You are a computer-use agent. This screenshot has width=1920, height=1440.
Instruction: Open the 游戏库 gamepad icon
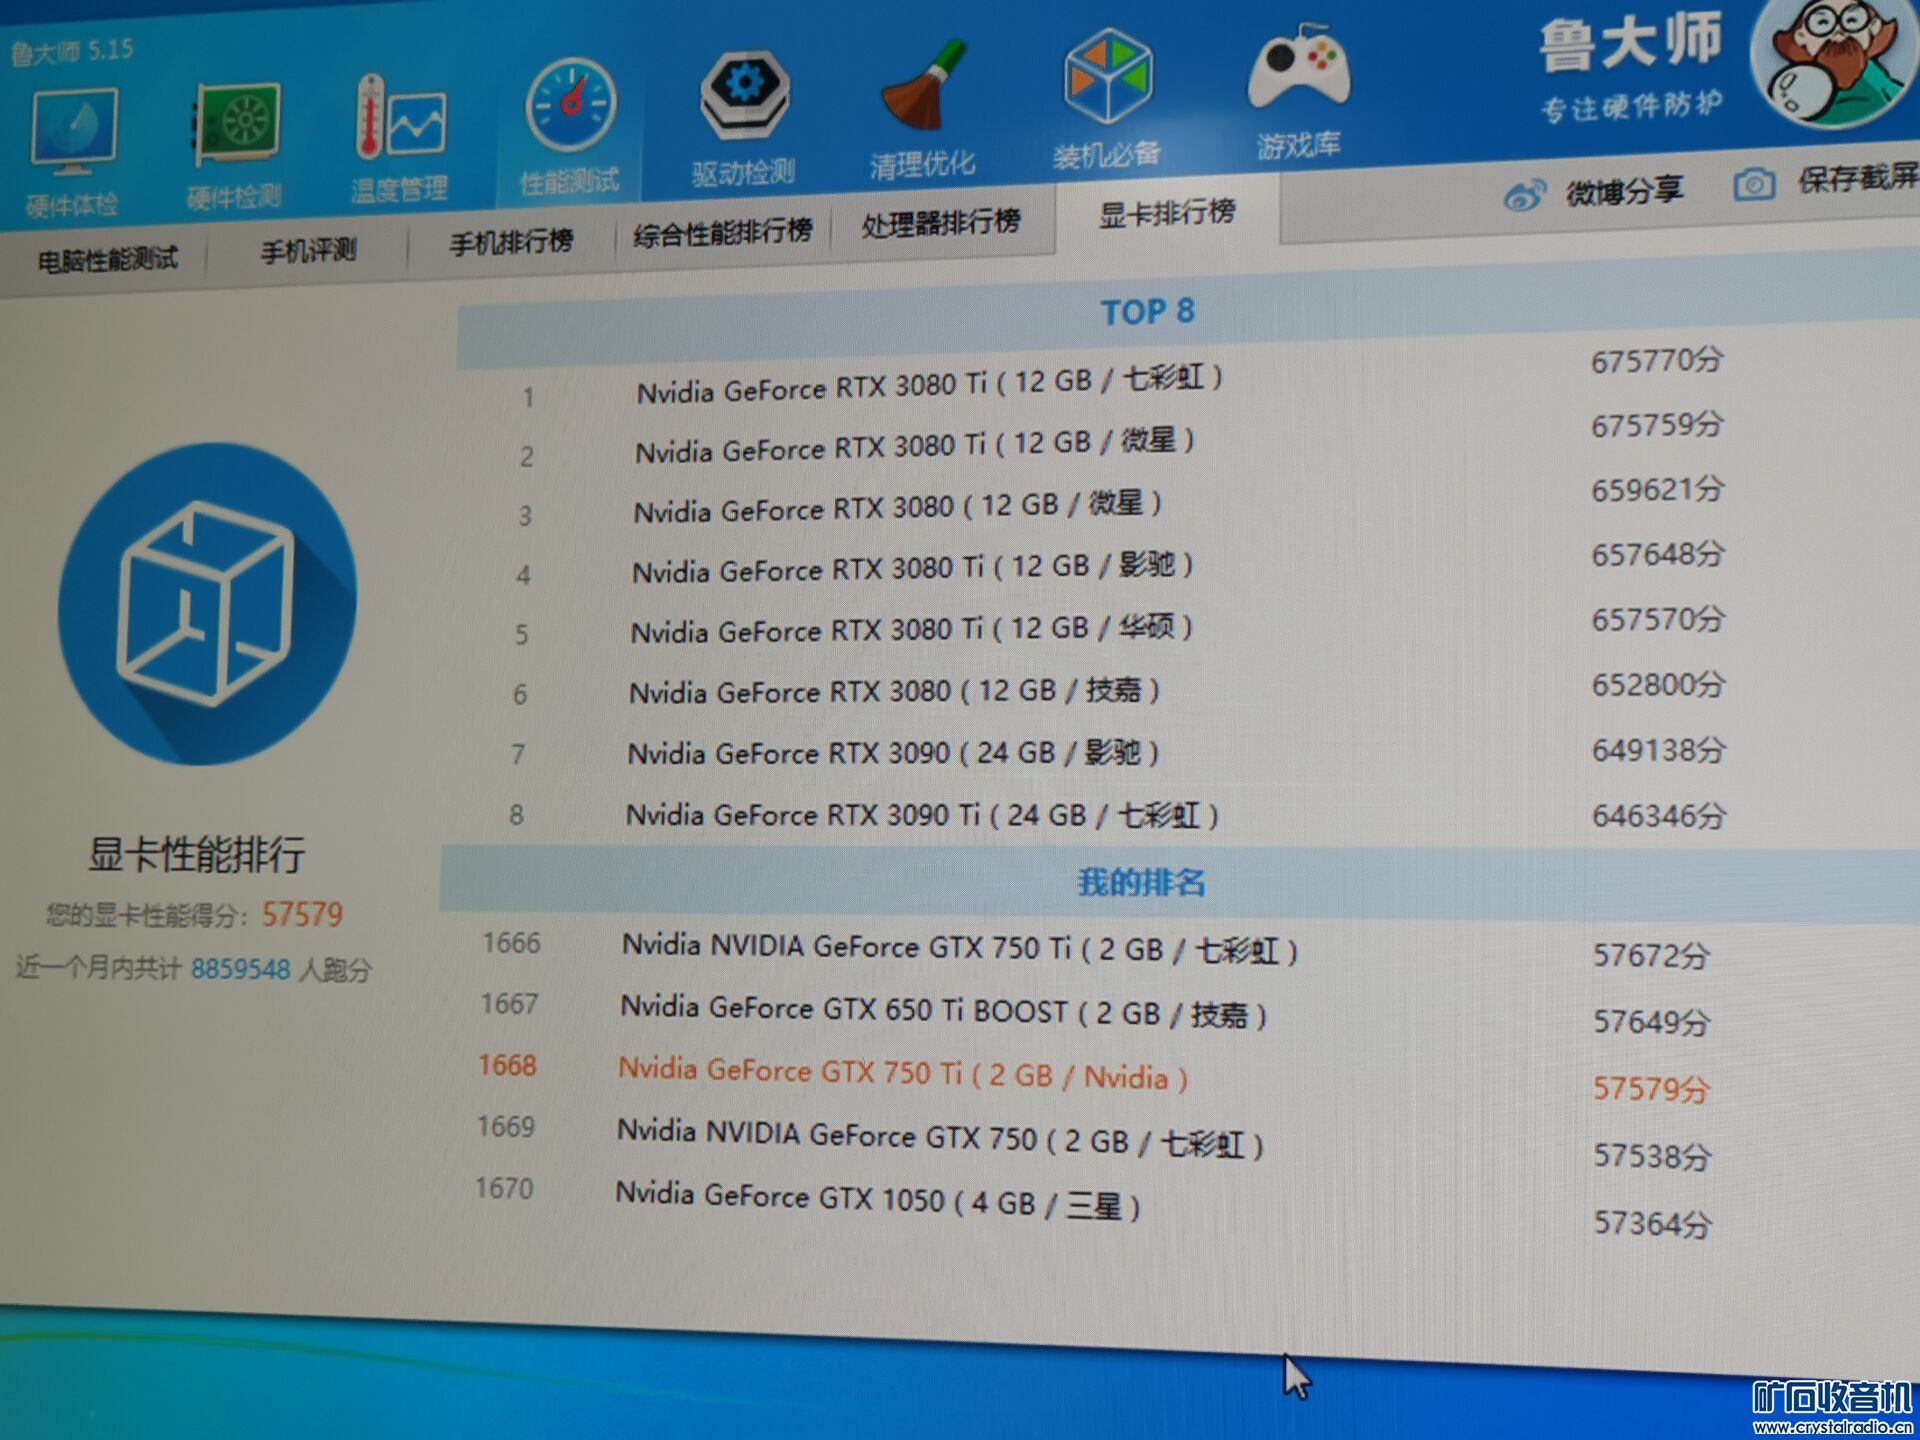1298,70
